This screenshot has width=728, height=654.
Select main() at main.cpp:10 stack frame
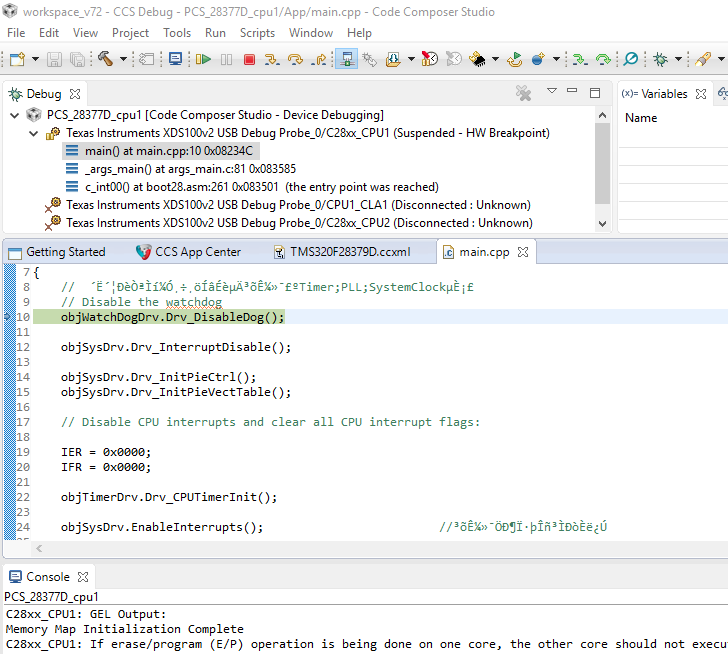161,151
